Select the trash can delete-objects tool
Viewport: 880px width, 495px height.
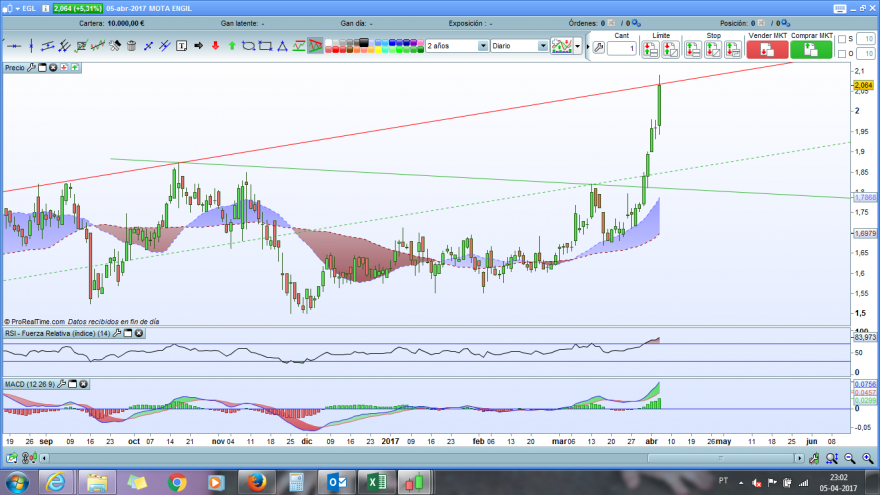131,46
